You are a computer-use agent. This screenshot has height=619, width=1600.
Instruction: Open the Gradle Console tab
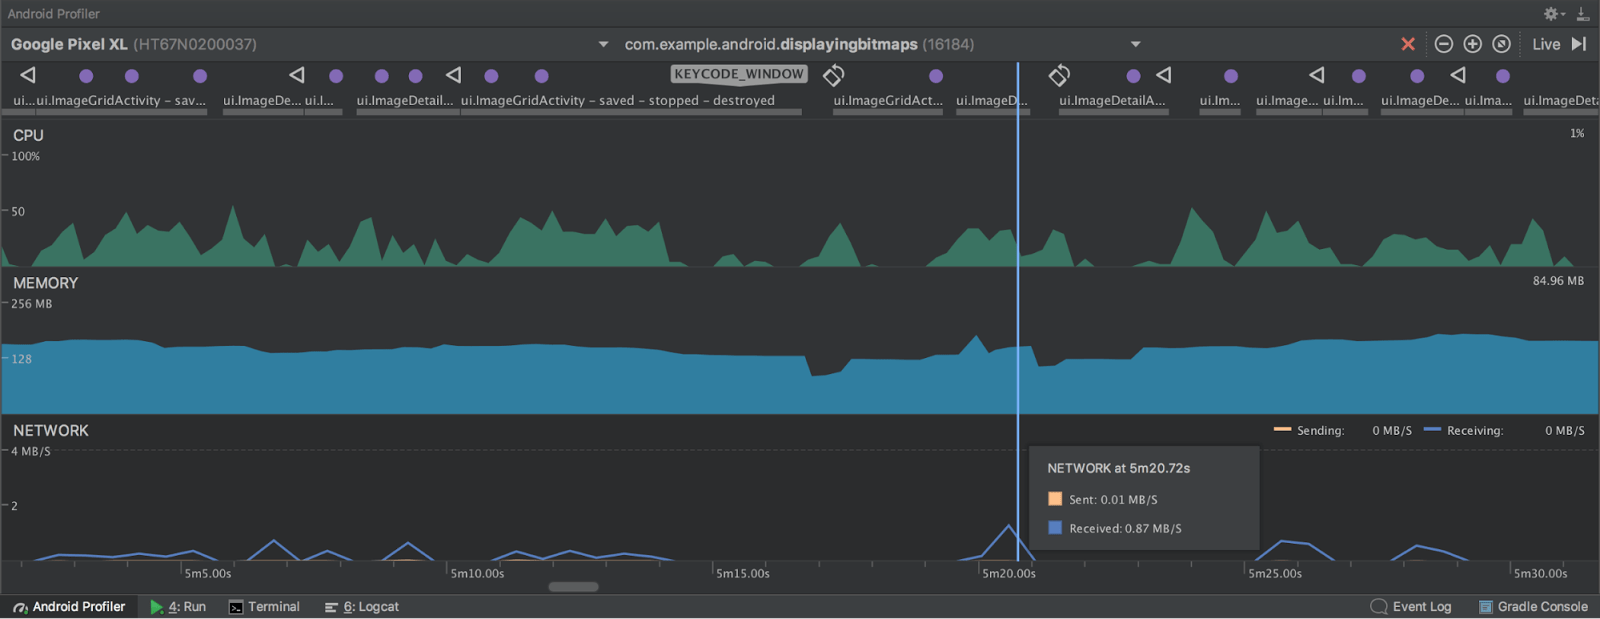tap(1533, 607)
